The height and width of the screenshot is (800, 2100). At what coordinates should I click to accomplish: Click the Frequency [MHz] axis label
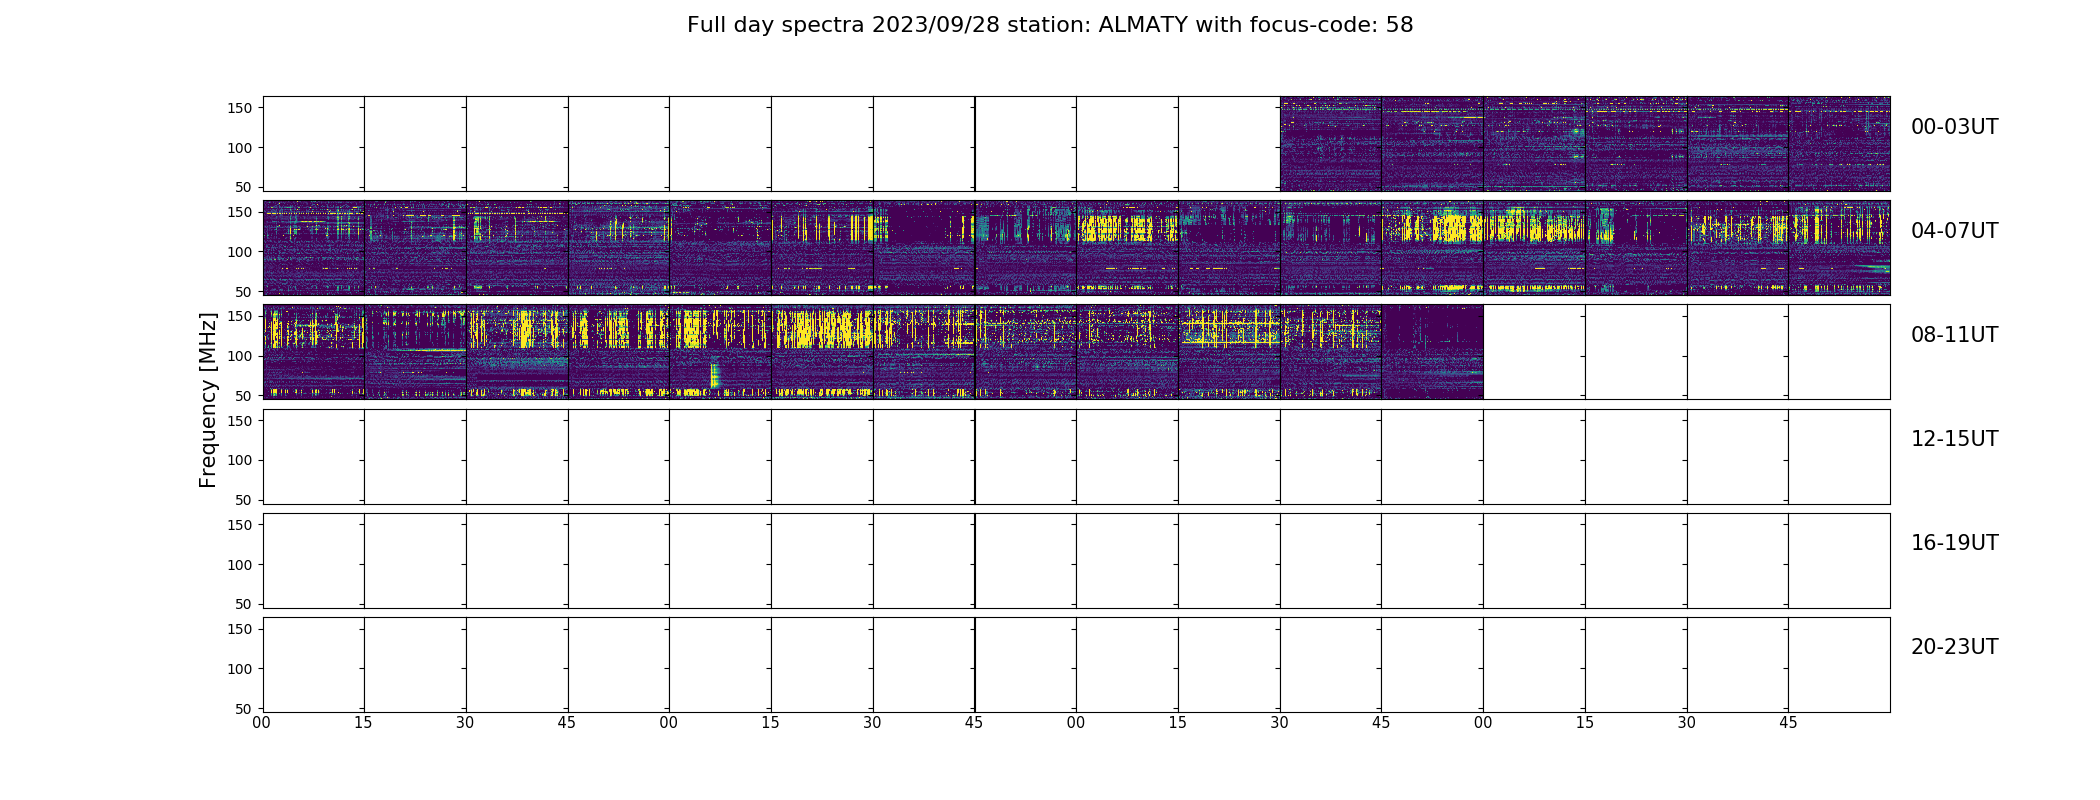click(208, 400)
